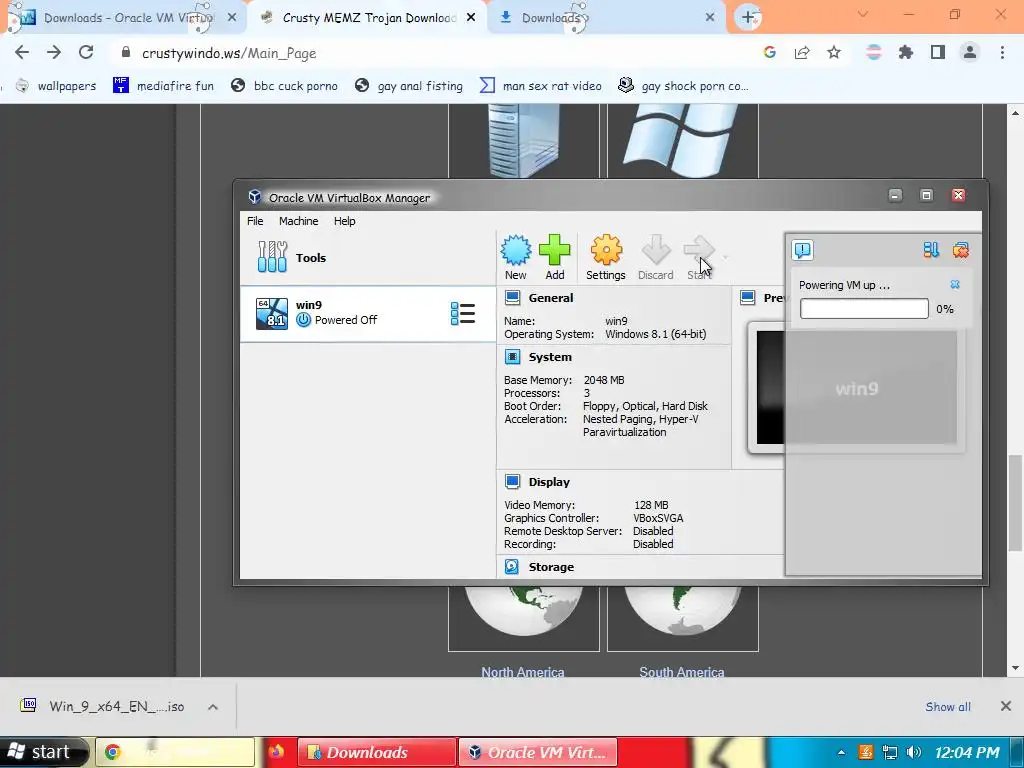
Task: Select the win9 virtual machine entry
Action: (368, 313)
